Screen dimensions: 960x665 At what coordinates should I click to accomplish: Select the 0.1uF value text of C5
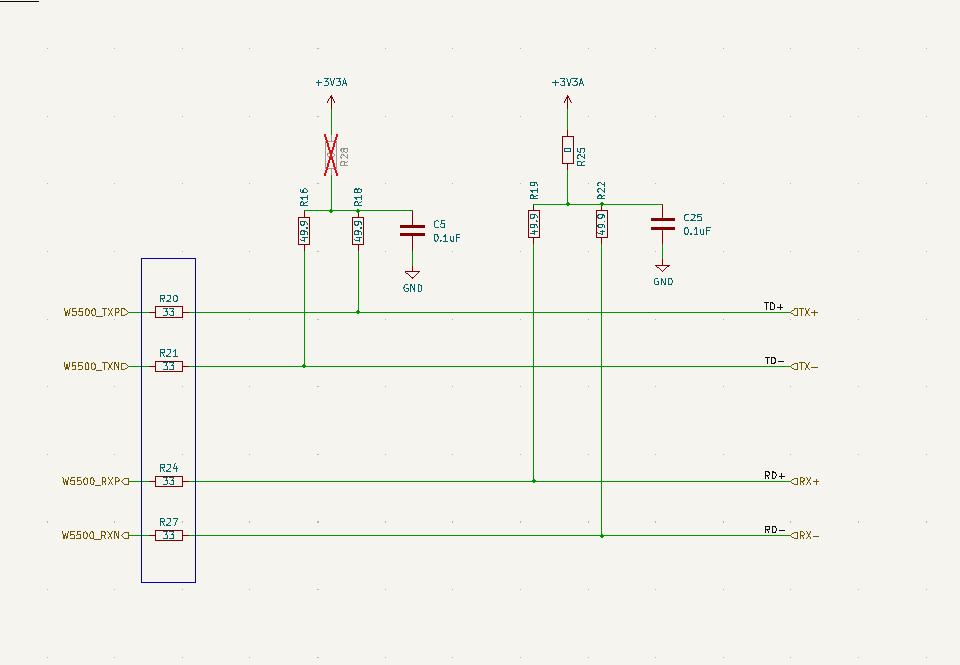(447, 238)
